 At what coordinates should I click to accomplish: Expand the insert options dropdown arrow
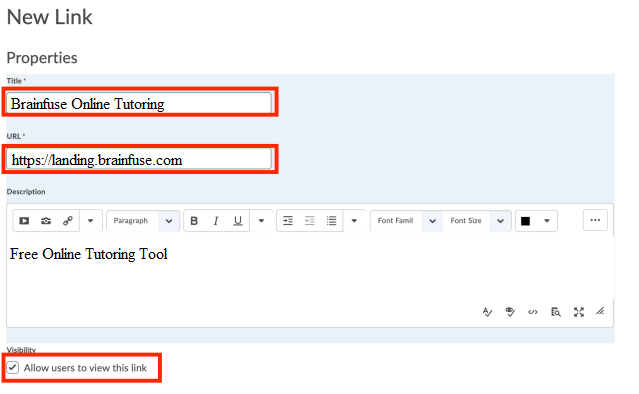pos(90,221)
